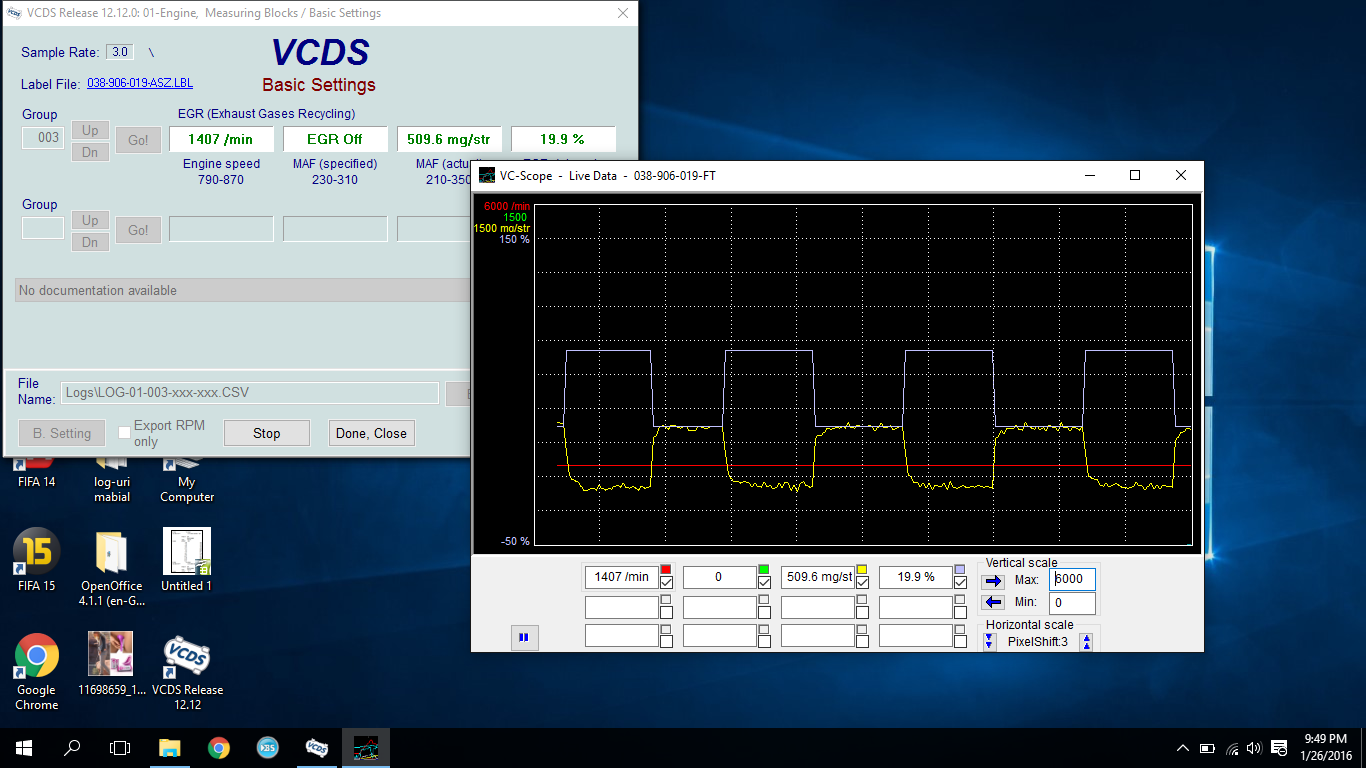Enable the Export RPM only checkbox
Screen dimensions: 1366x768
pos(124,433)
